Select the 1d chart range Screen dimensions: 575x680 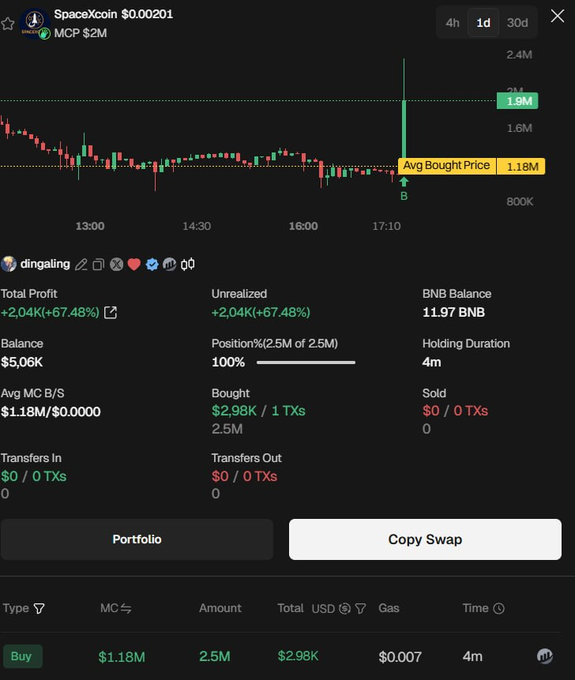(x=483, y=23)
